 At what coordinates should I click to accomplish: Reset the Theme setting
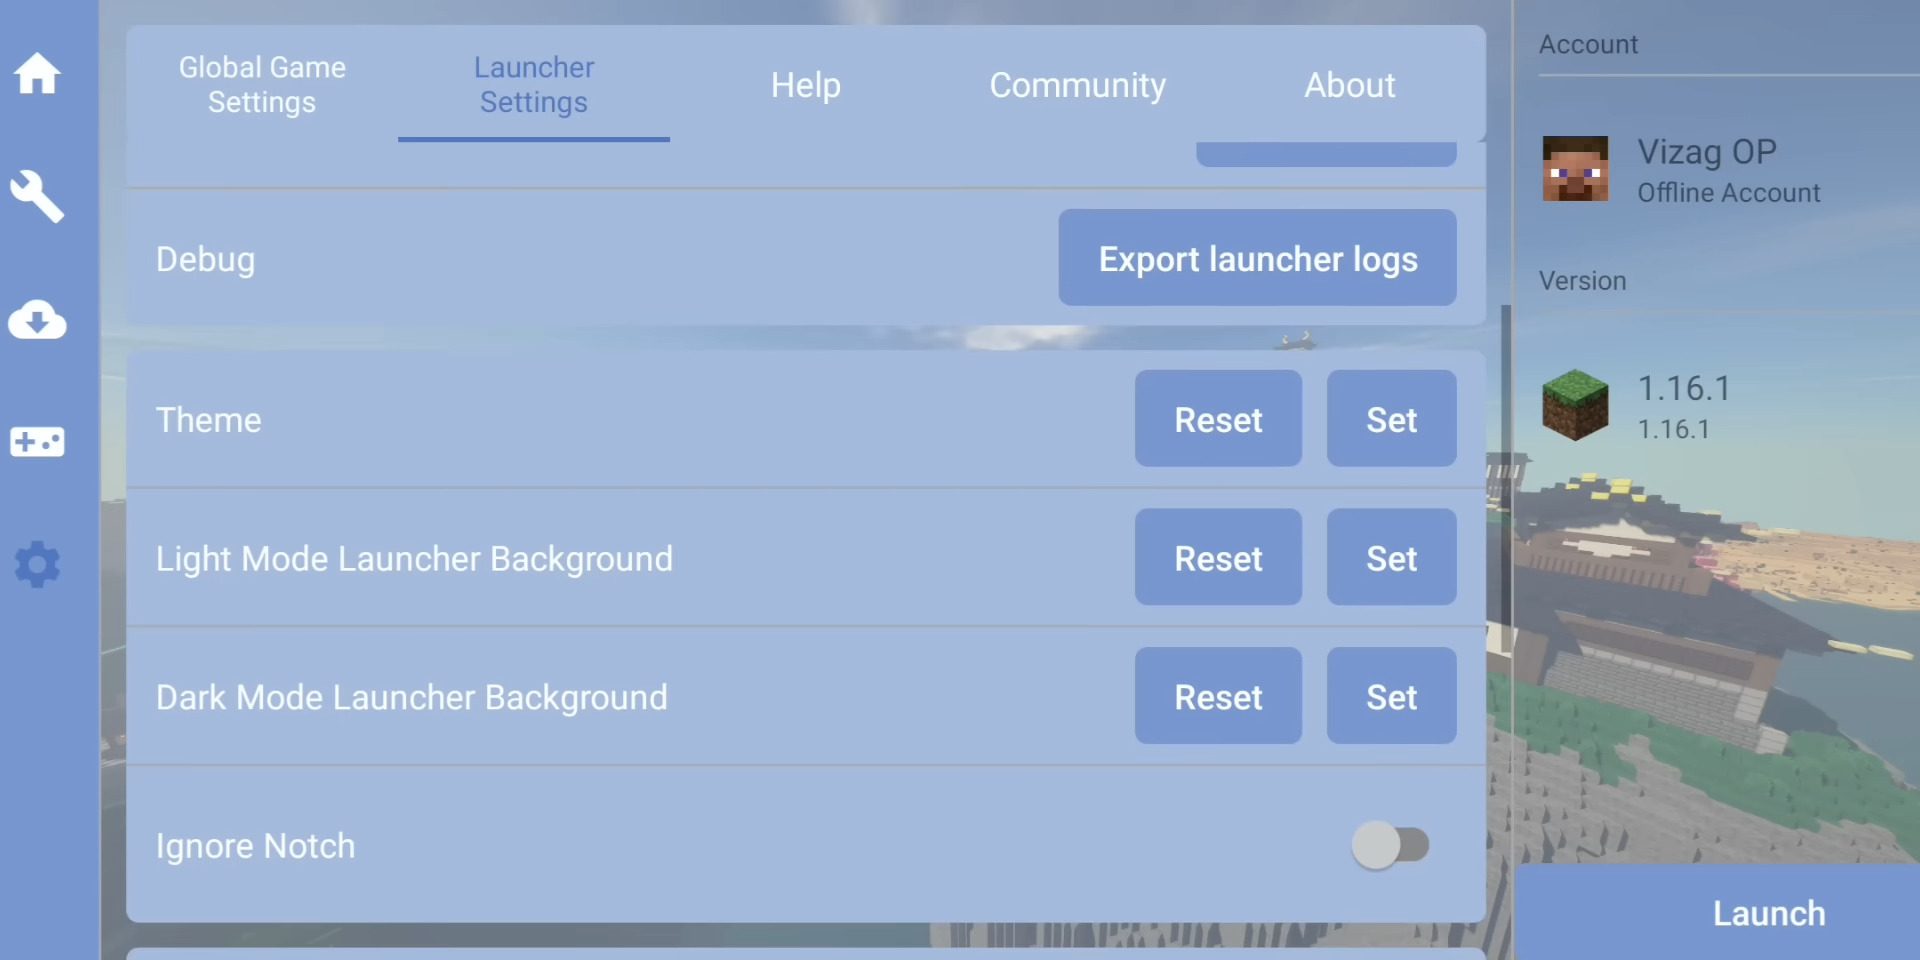(x=1218, y=419)
